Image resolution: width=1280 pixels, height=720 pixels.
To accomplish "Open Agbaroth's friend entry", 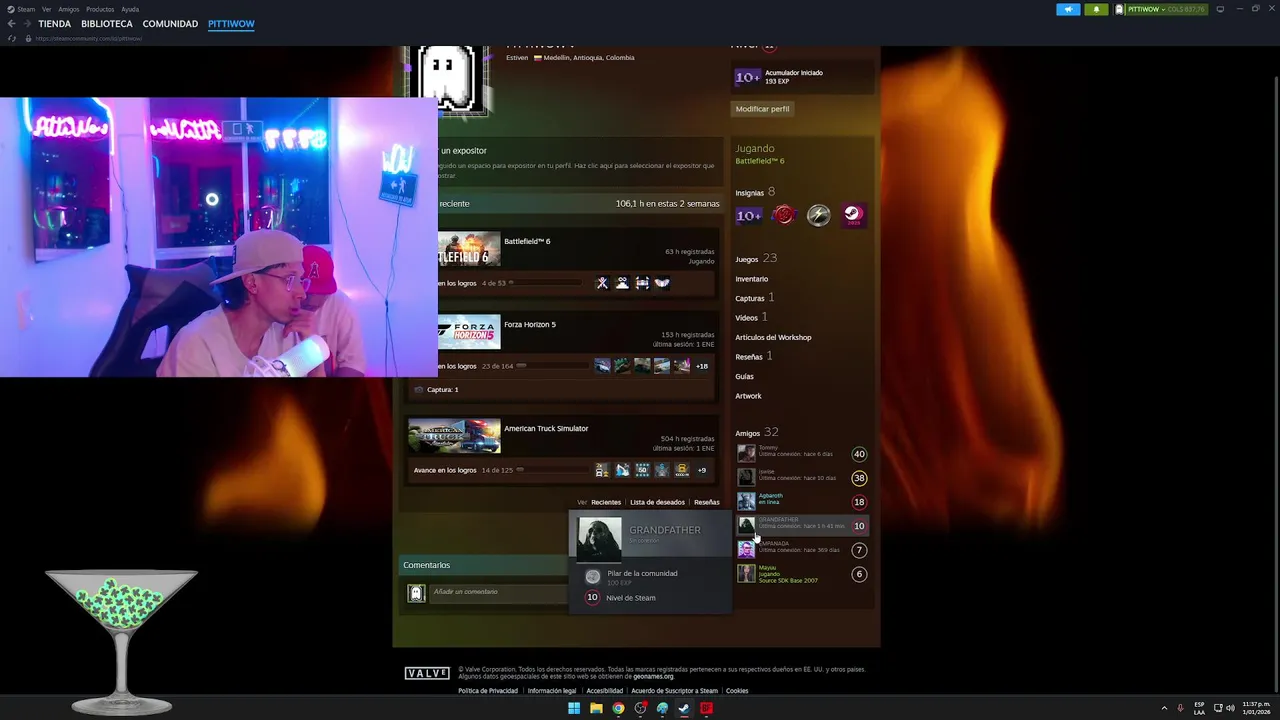I will [802, 501].
